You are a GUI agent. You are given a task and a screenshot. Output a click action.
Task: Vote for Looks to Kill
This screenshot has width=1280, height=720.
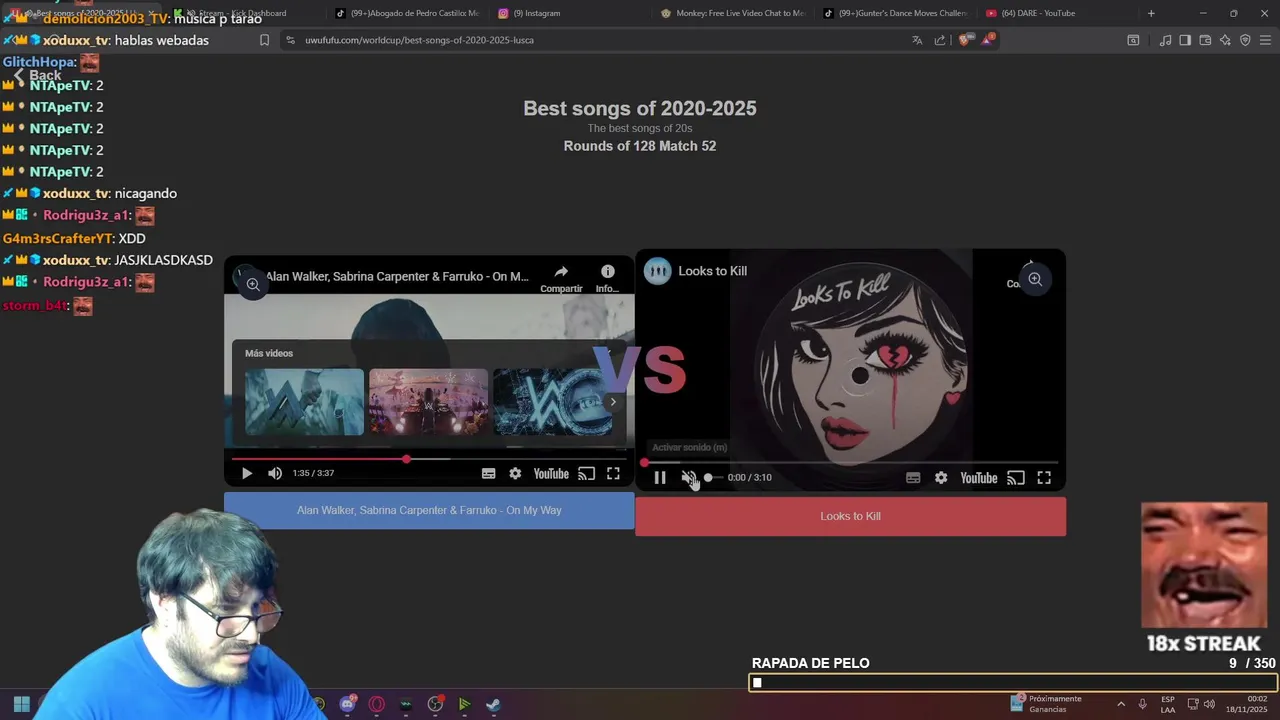[850, 516]
